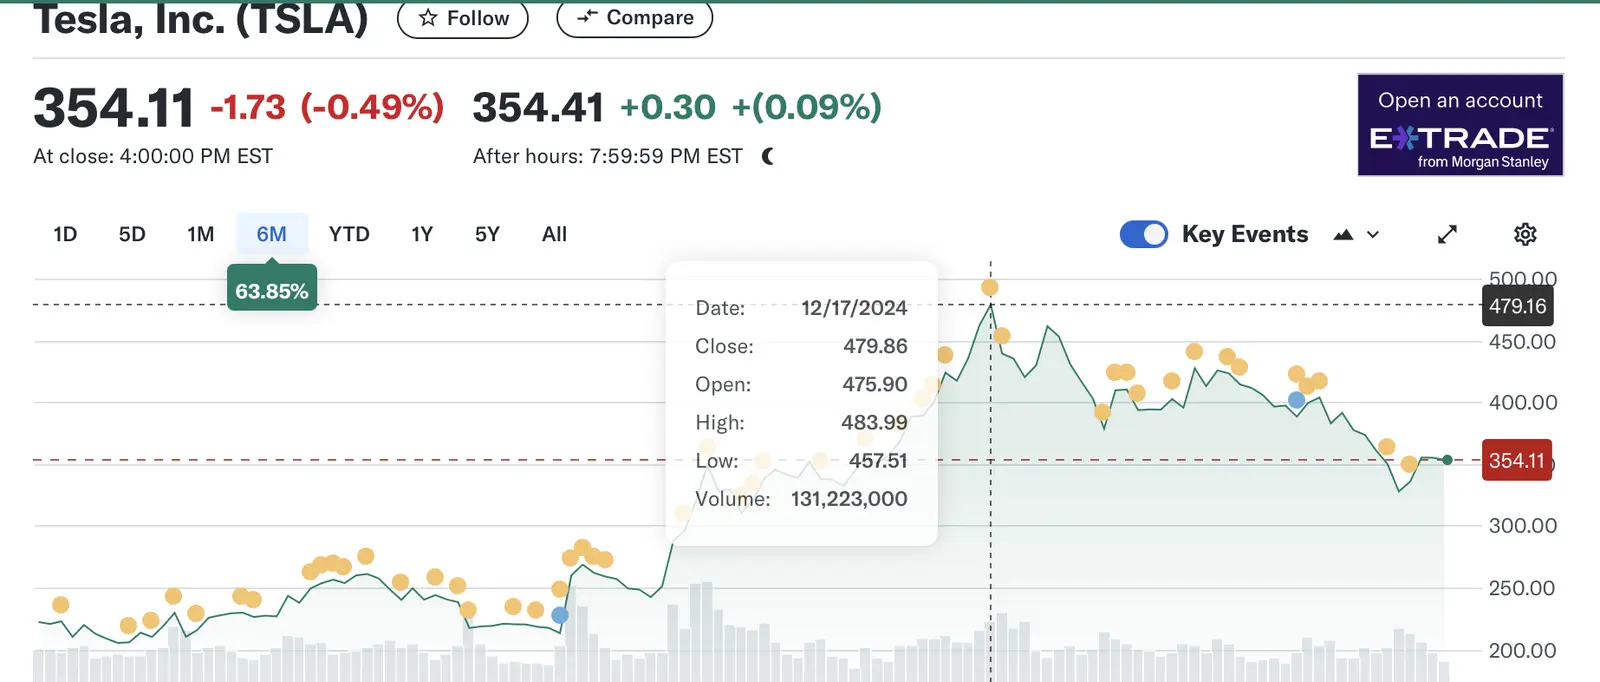Switch chart to YTD range

(x=349, y=234)
